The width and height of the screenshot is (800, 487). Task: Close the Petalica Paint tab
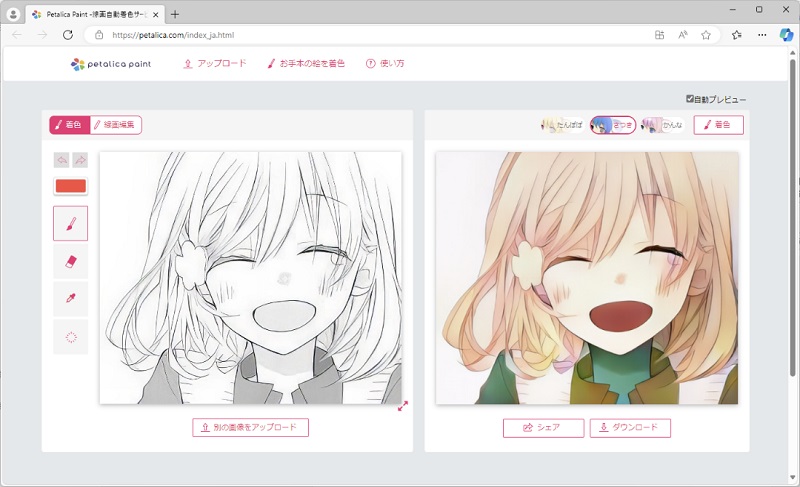pyautogui.click(x=156, y=15)
